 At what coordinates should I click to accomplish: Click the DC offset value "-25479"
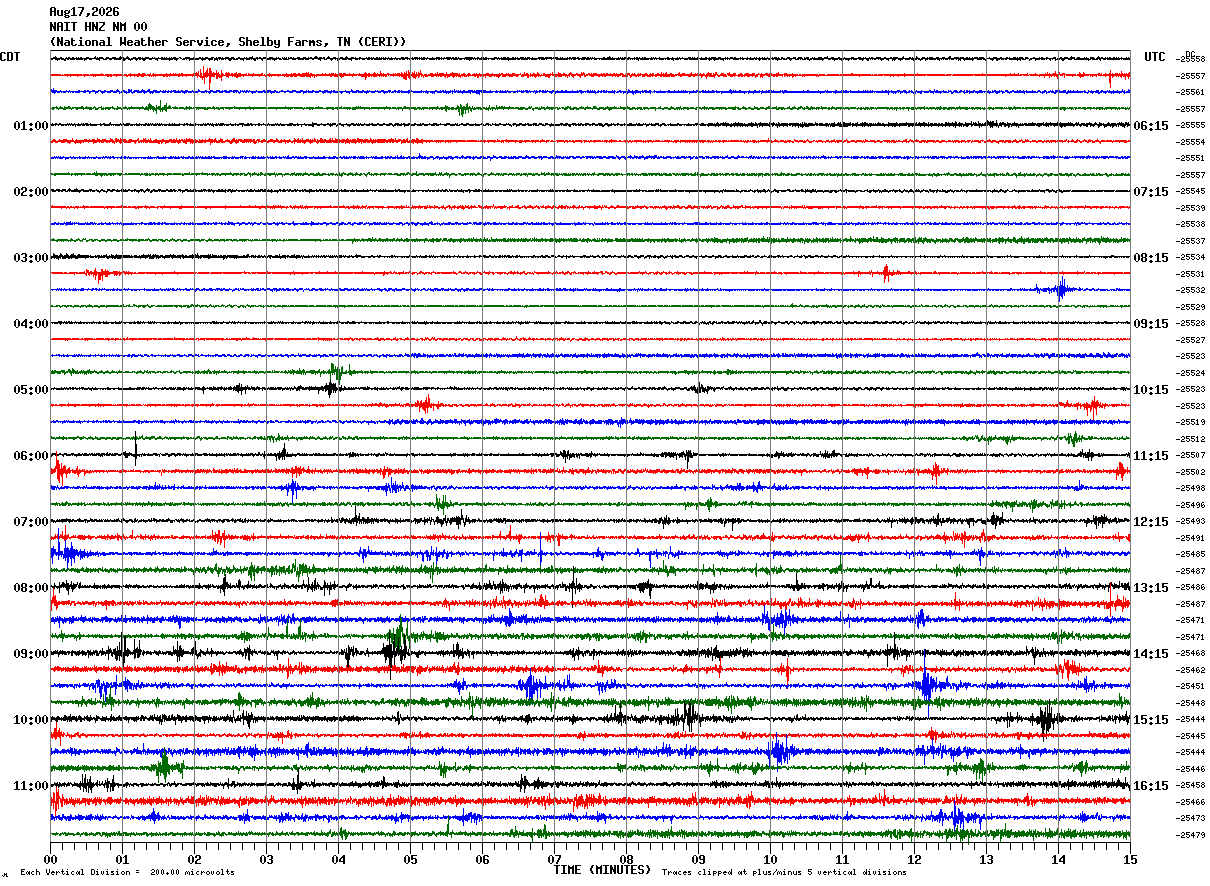(x=1190, y=835)
